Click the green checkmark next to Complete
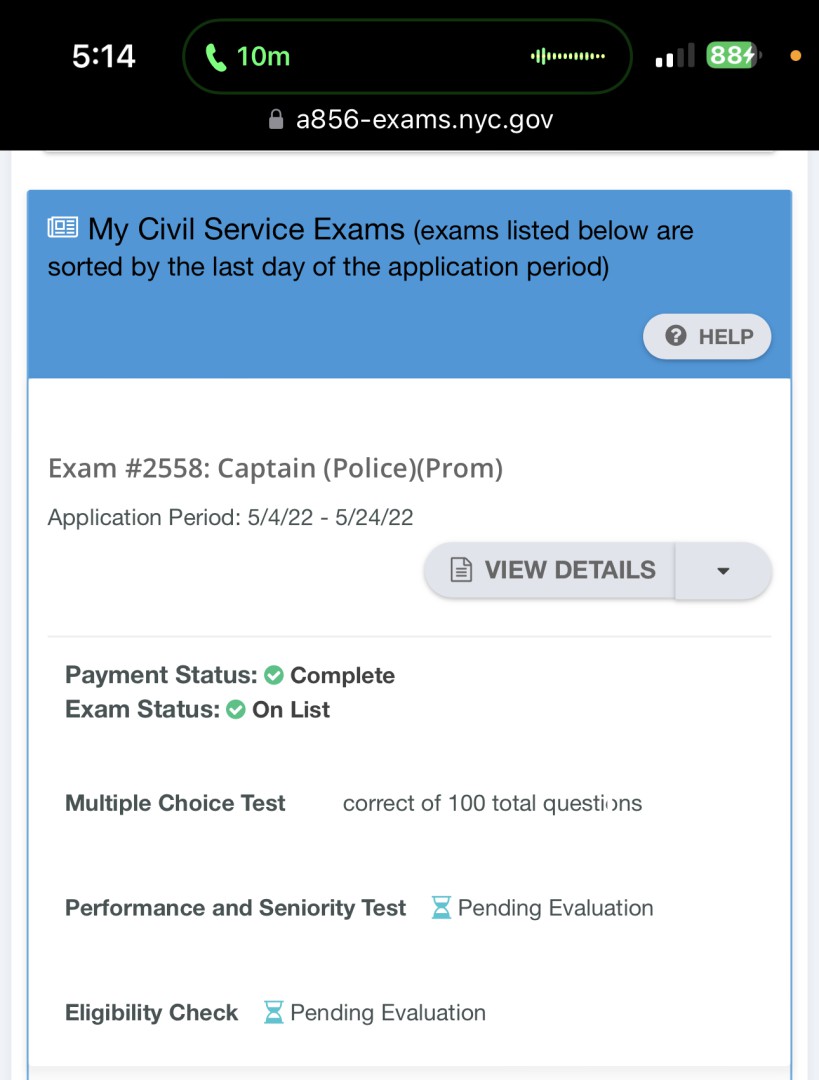Screen dimensions: 819x1080 point(274,676)
